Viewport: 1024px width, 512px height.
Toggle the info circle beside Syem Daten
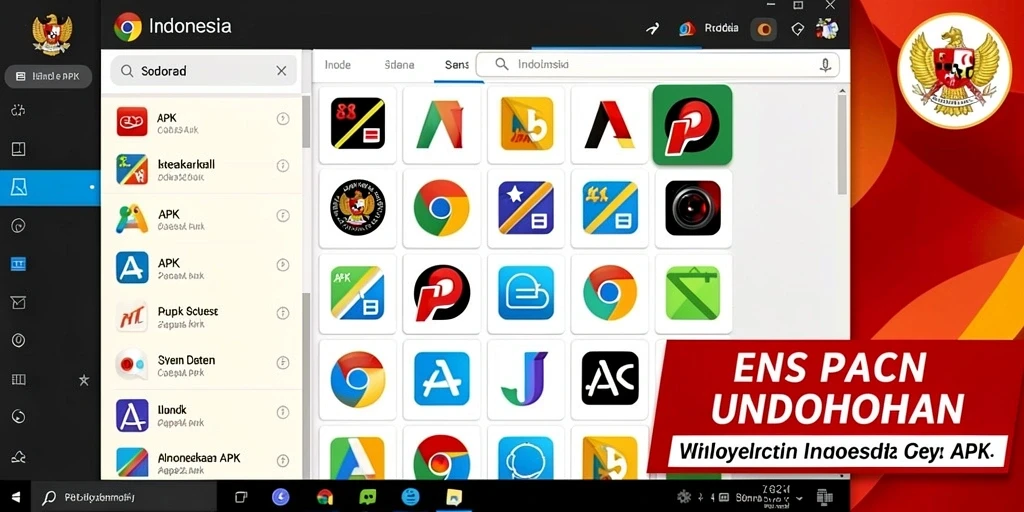(283, 362)
